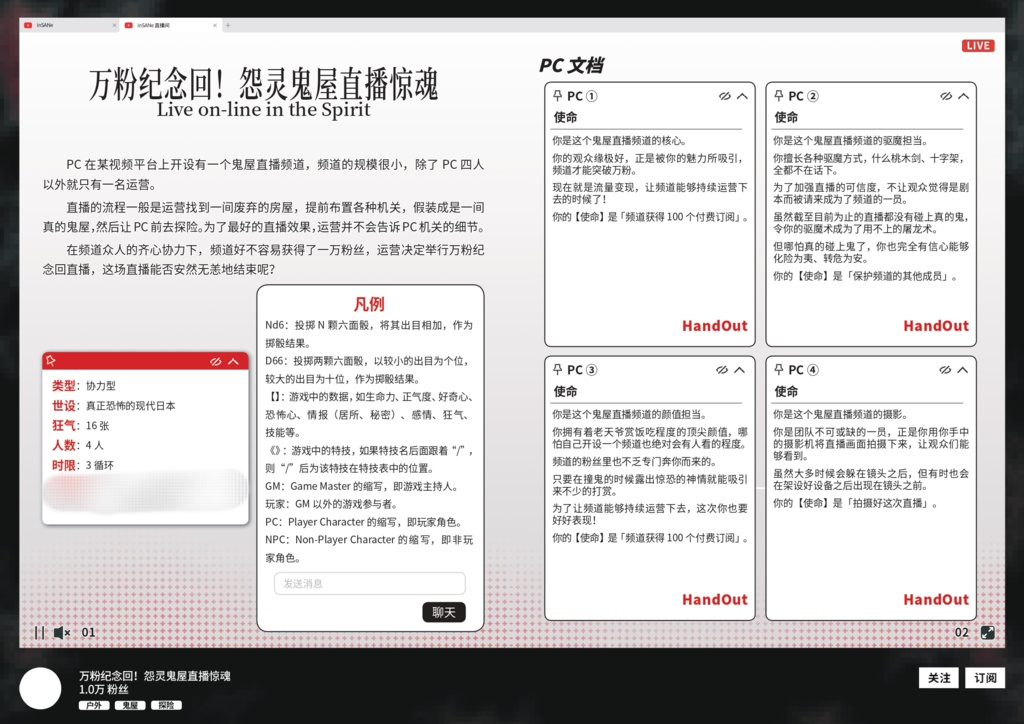The width and height of the screenshot is (1024, 724).
Task: Click the LIVE badge at top right
Action: (x=977, y=45)
